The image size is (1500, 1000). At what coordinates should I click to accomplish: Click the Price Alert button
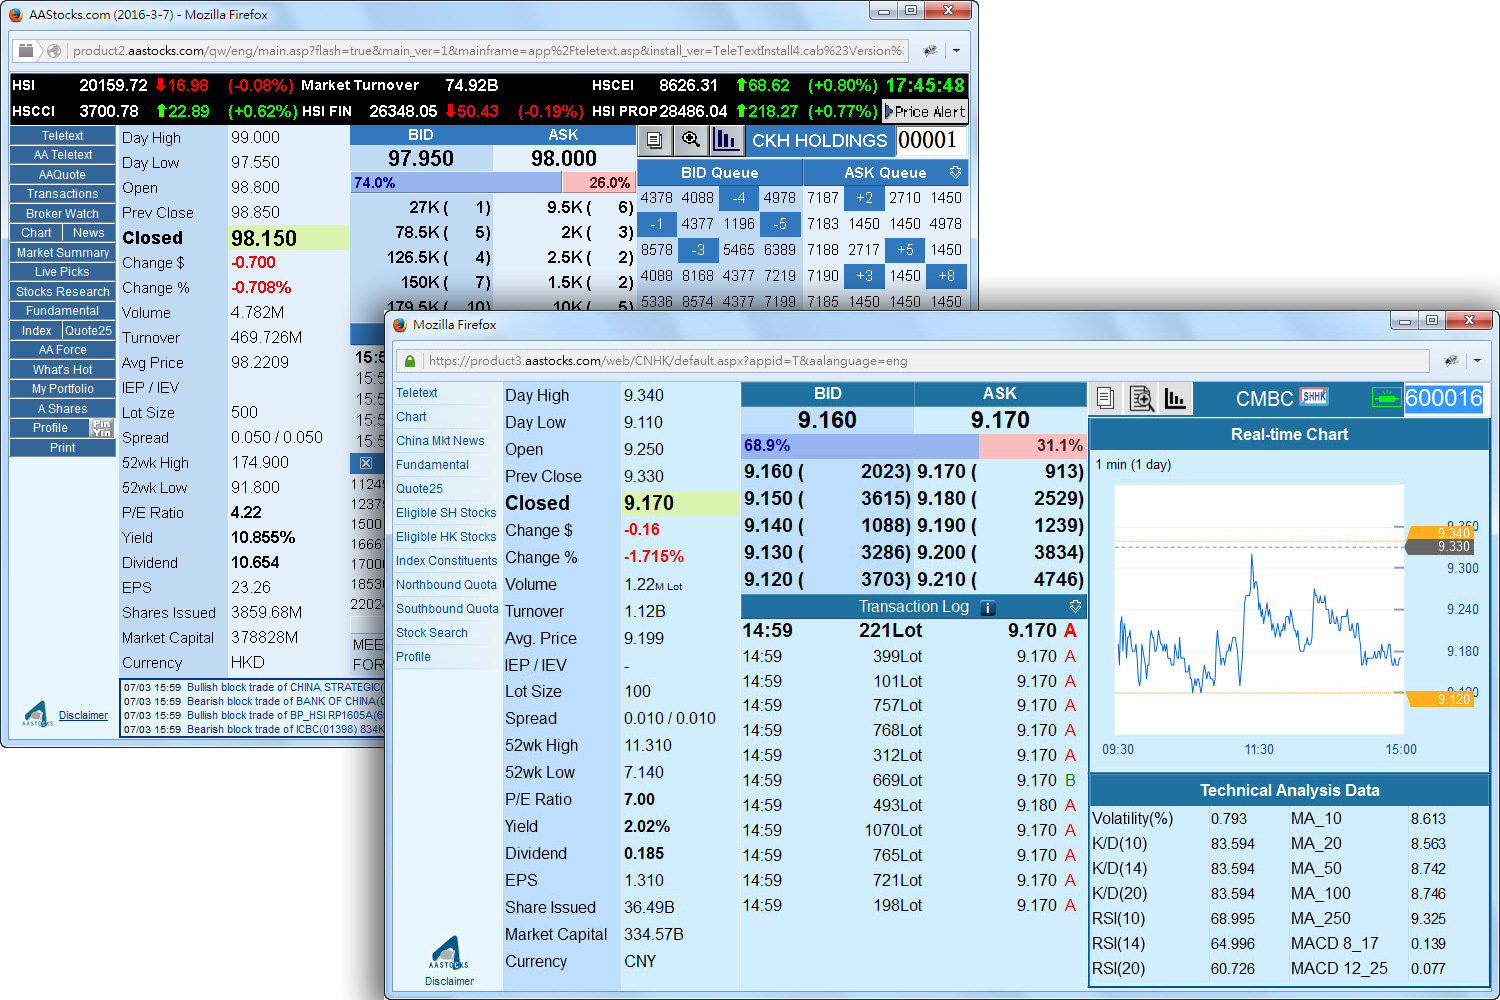pos(925,112)
